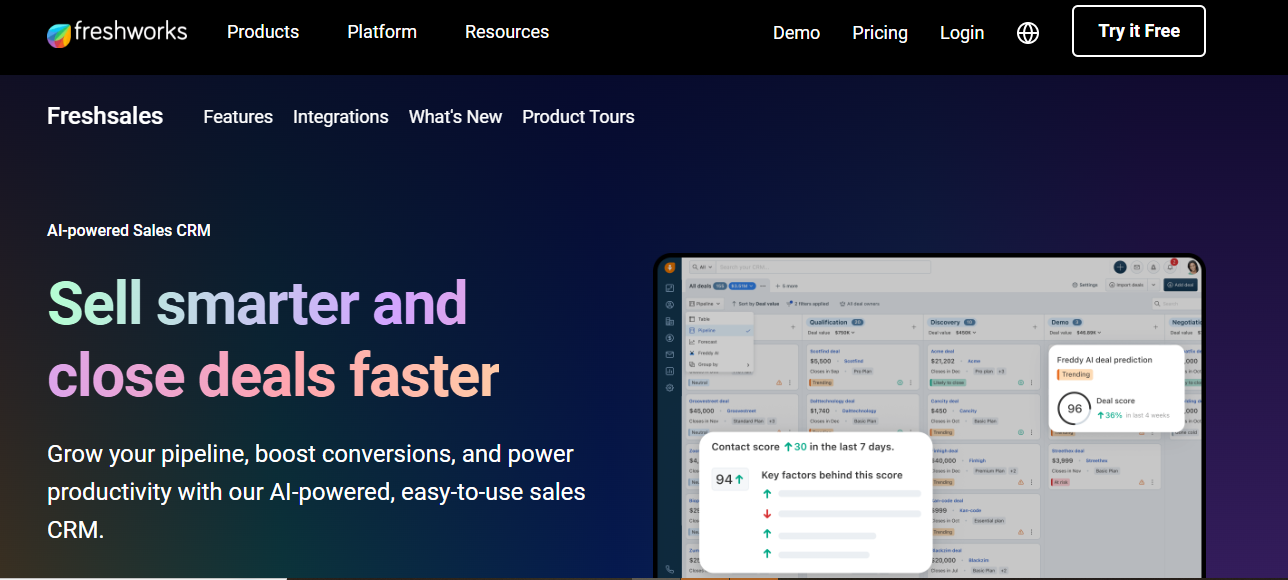The height and width of the screenshot is (580, 1288).
Task: Click the 'Freddy AI deal prediction' card title
Action: 1105,360
